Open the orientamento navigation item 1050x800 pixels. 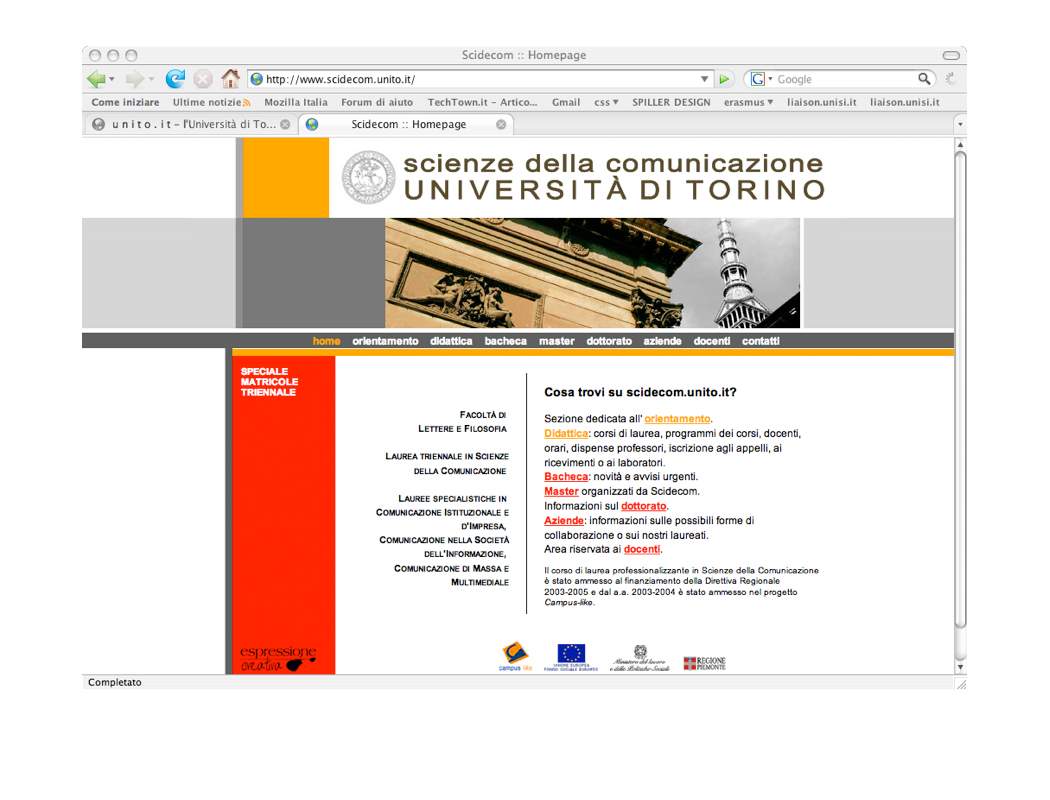click(x=385, y=341)
